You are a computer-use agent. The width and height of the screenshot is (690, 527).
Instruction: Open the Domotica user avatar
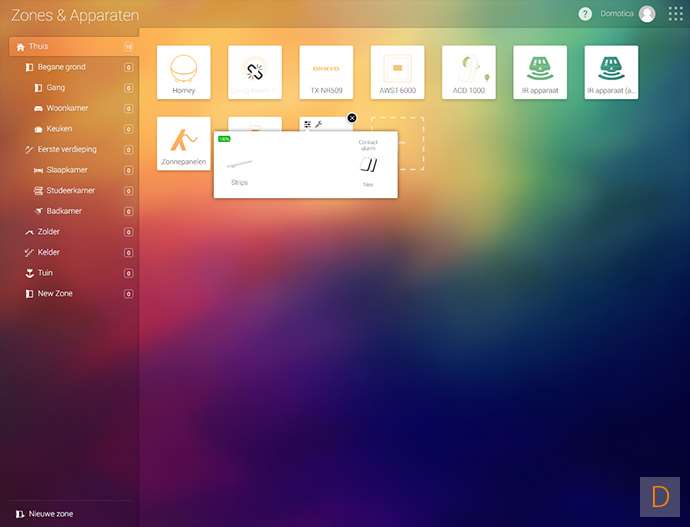point(647,14)
